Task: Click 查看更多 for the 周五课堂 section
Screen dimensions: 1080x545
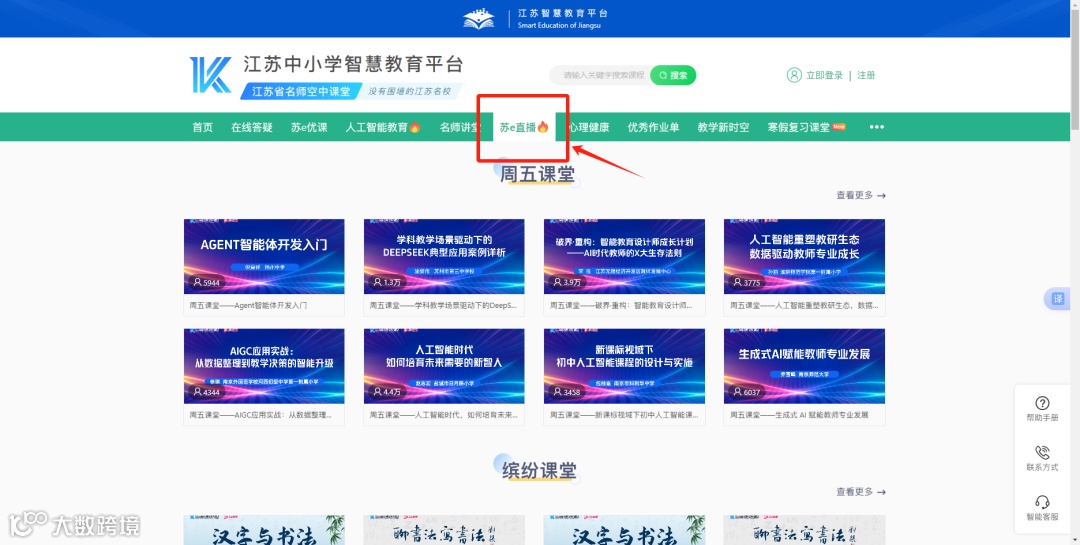Action: click(x=861, y=195)
